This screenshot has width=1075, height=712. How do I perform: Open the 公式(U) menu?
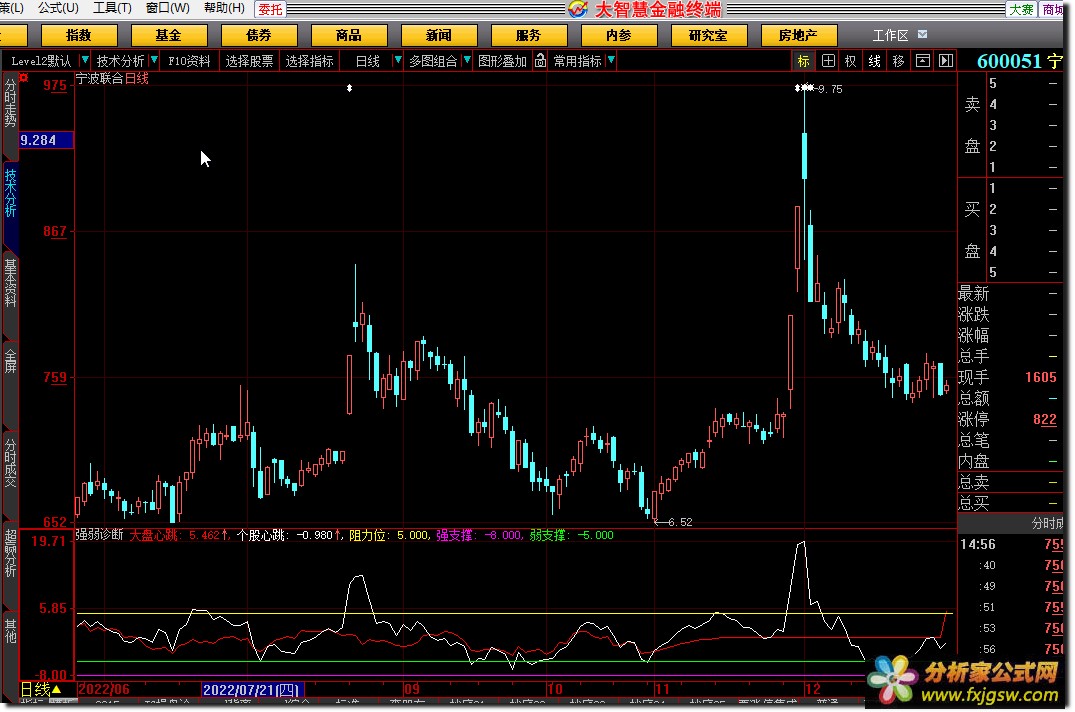pyautogui.click(x=58, y=8)
